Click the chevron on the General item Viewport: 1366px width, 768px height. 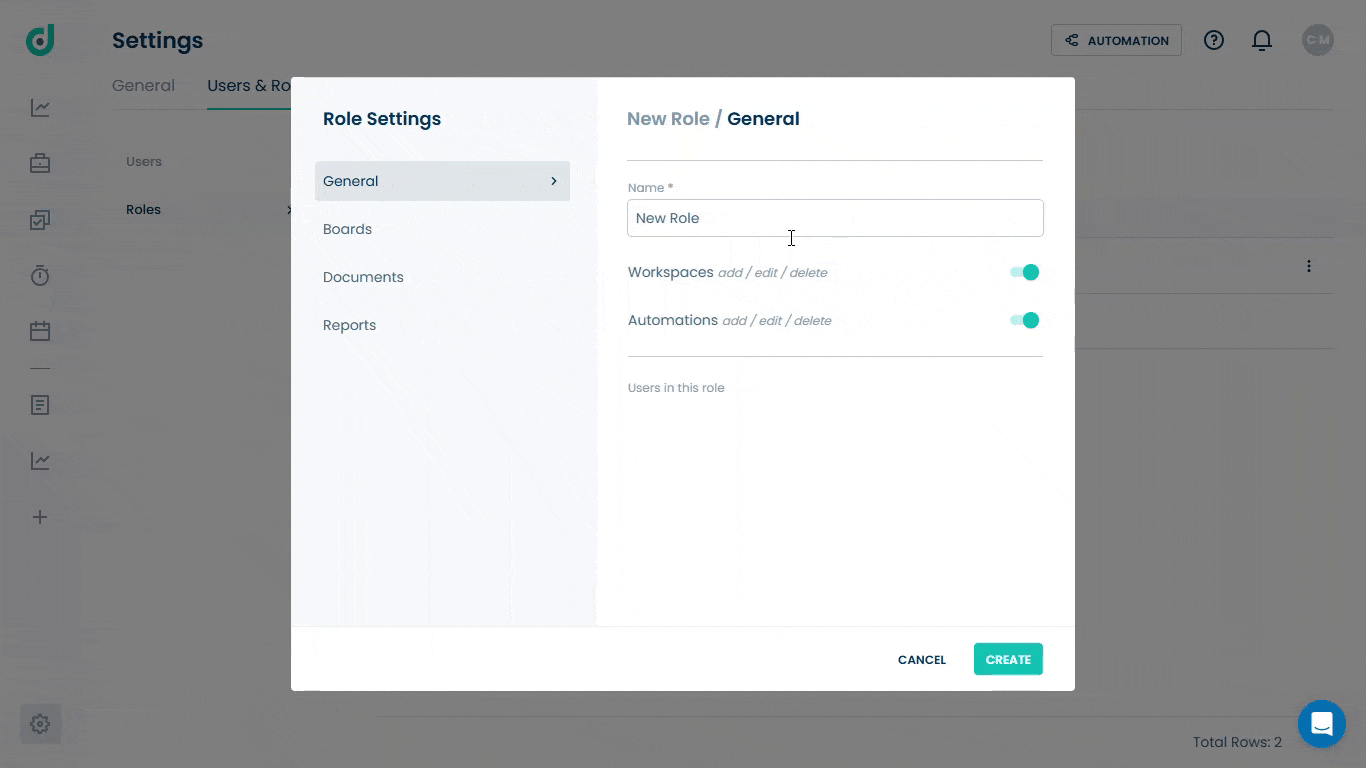point(554,181)
